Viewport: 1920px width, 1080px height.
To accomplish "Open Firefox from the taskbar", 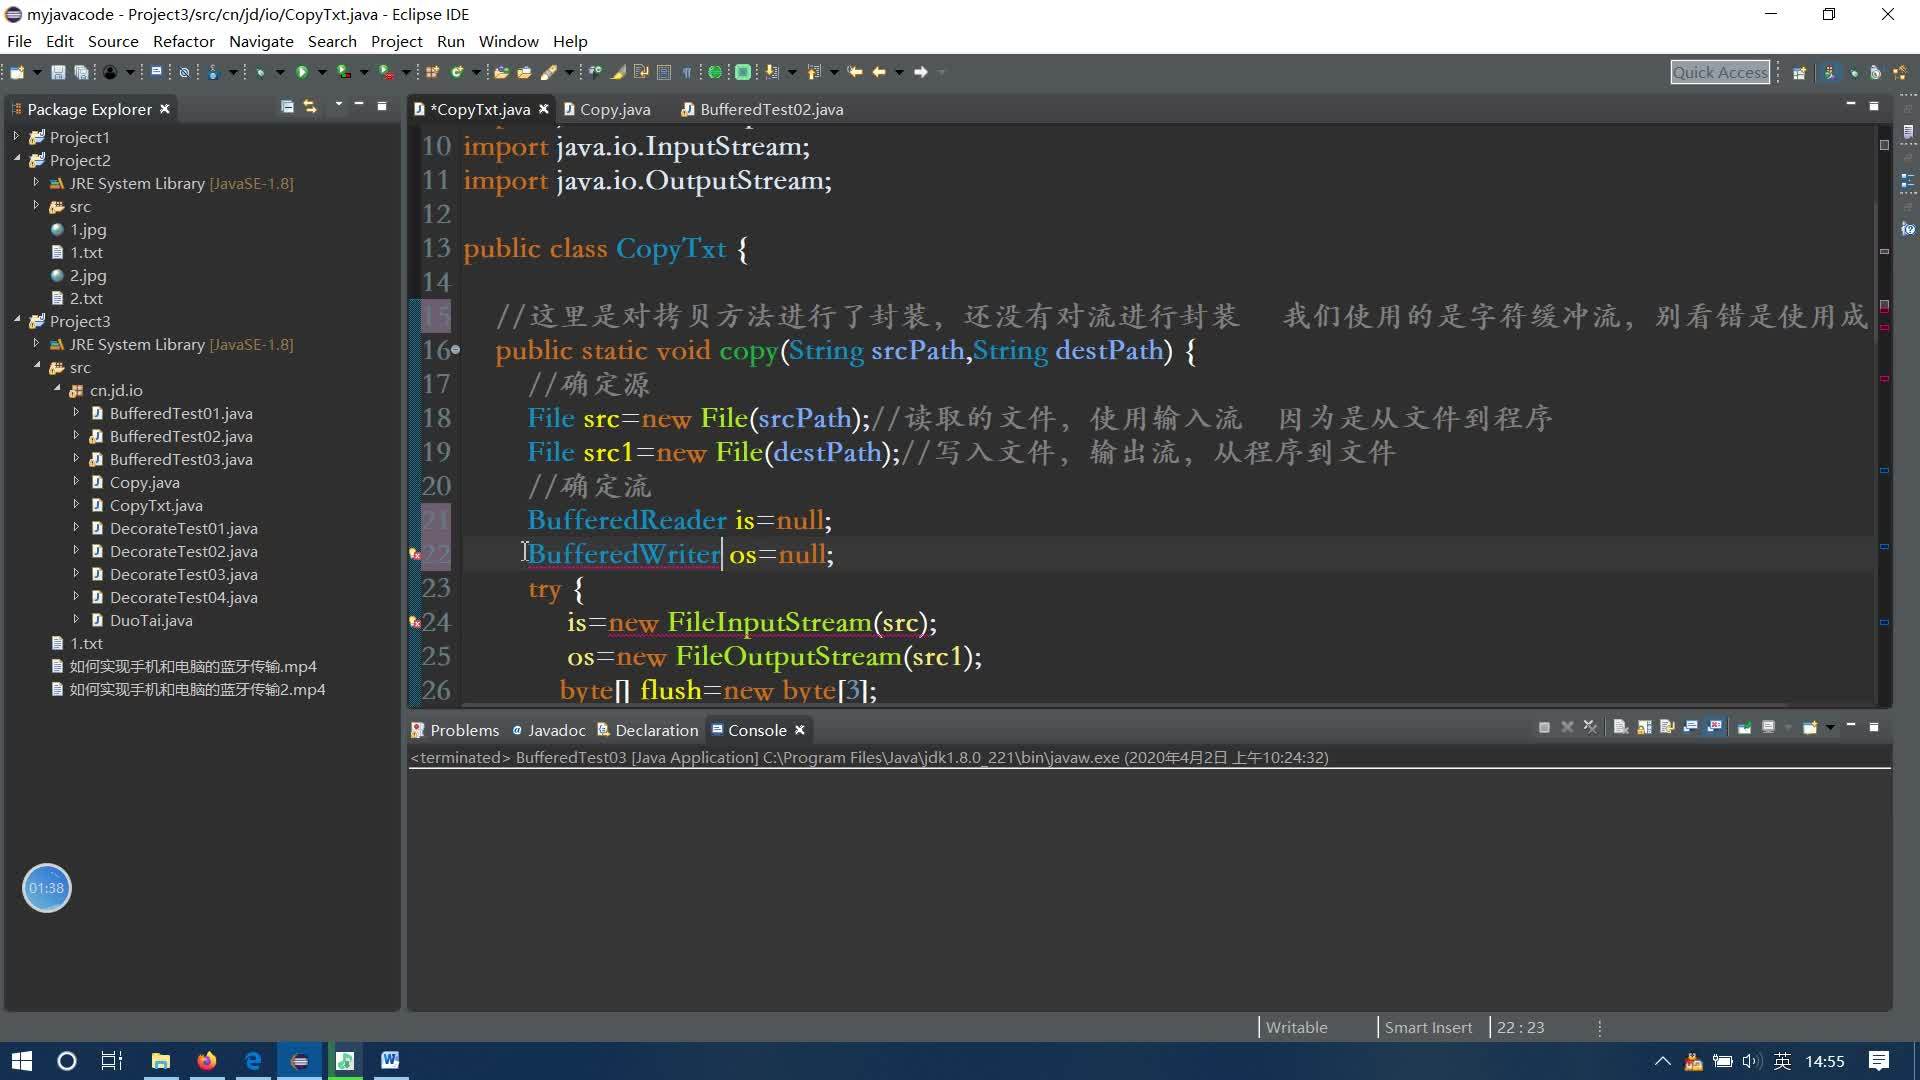I will [207, 1060].
